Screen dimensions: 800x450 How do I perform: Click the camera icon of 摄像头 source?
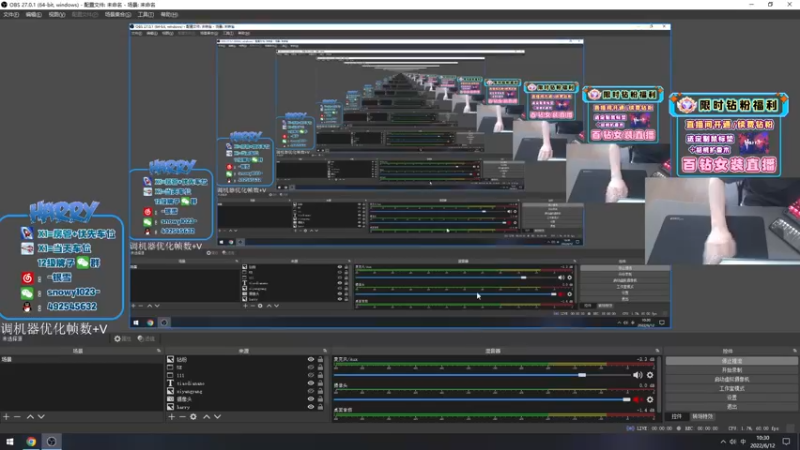[170, 399]
